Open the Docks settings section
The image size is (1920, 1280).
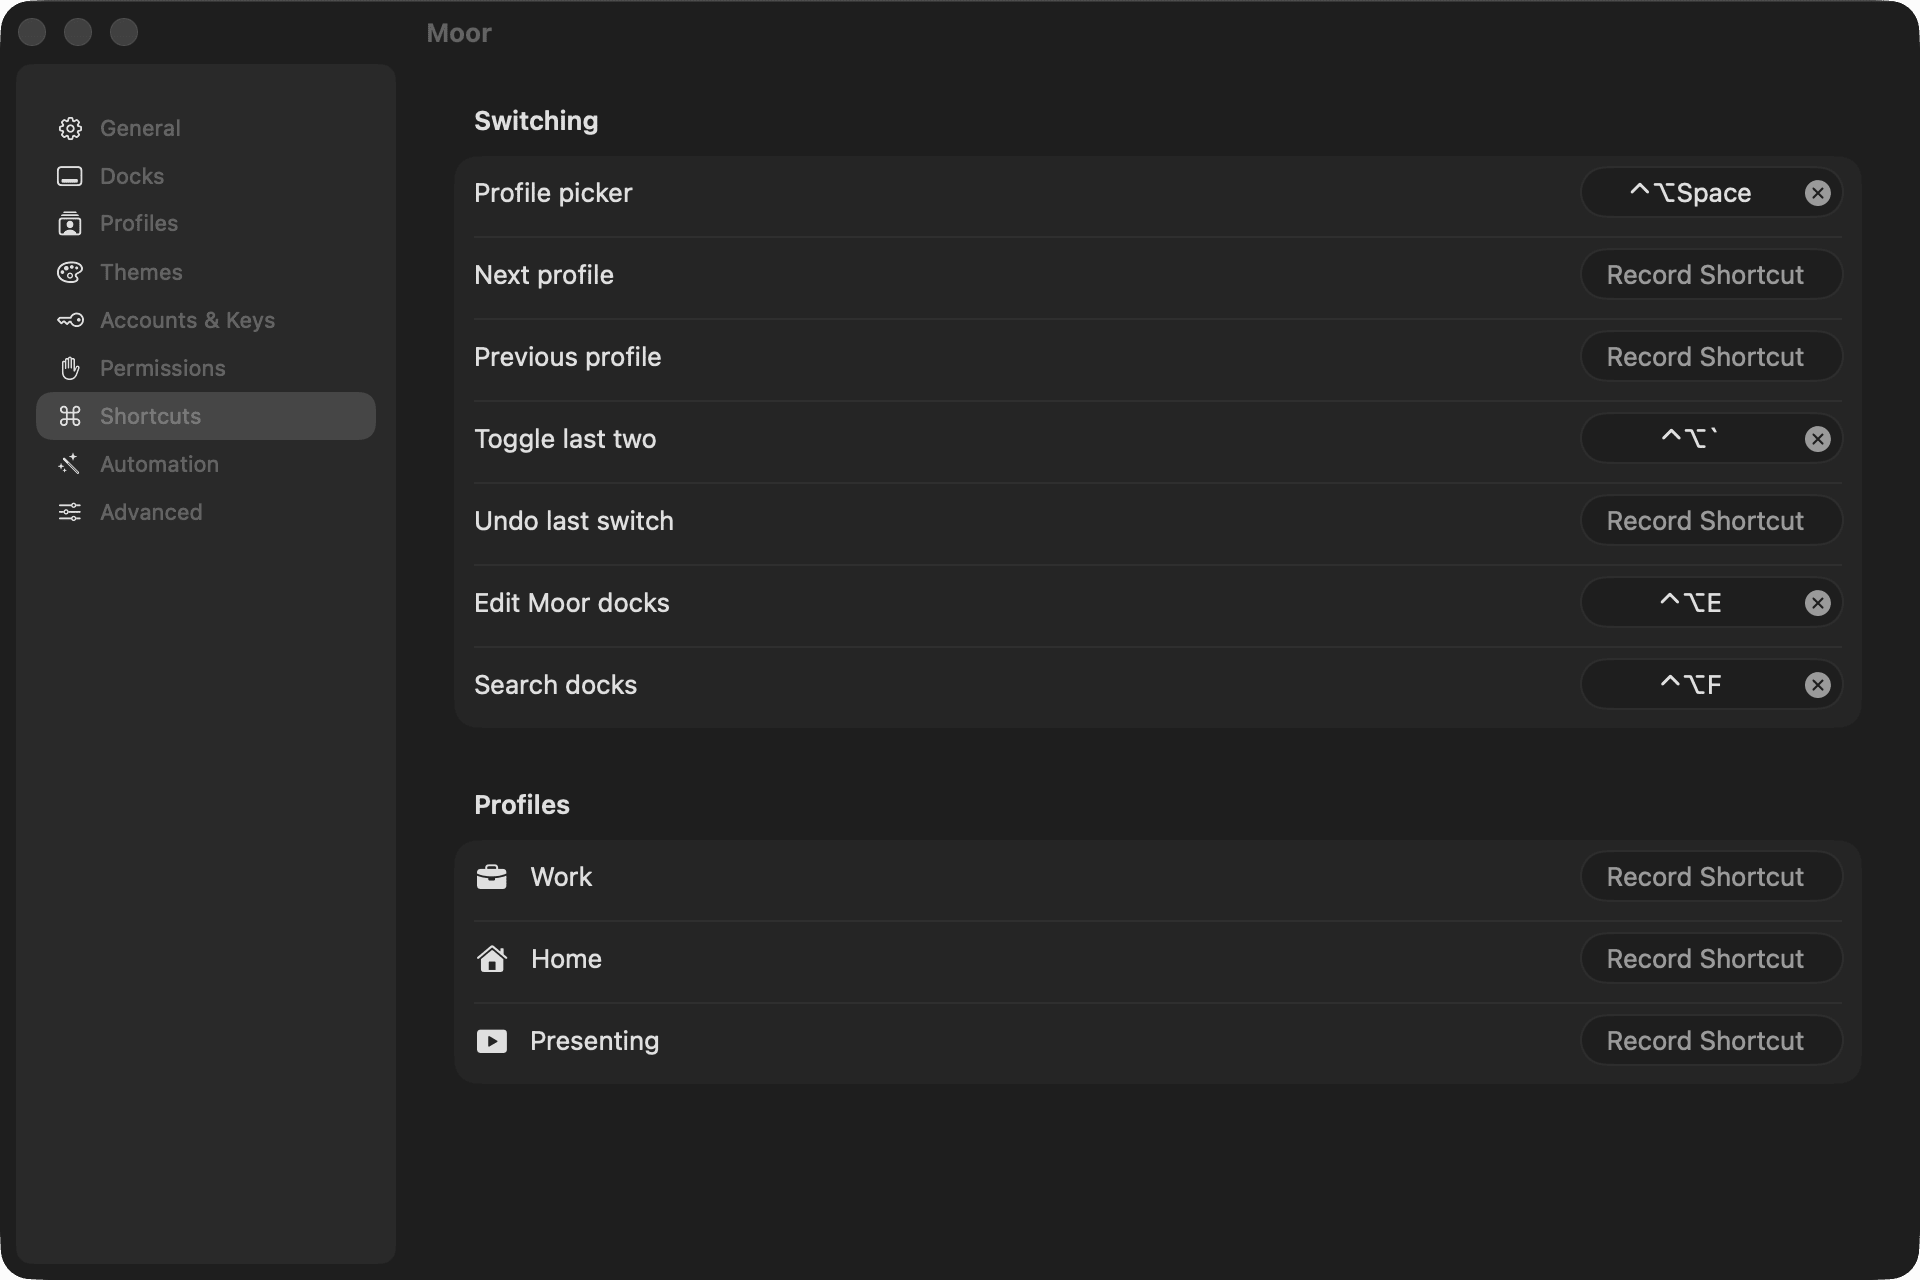pos(206,176)
